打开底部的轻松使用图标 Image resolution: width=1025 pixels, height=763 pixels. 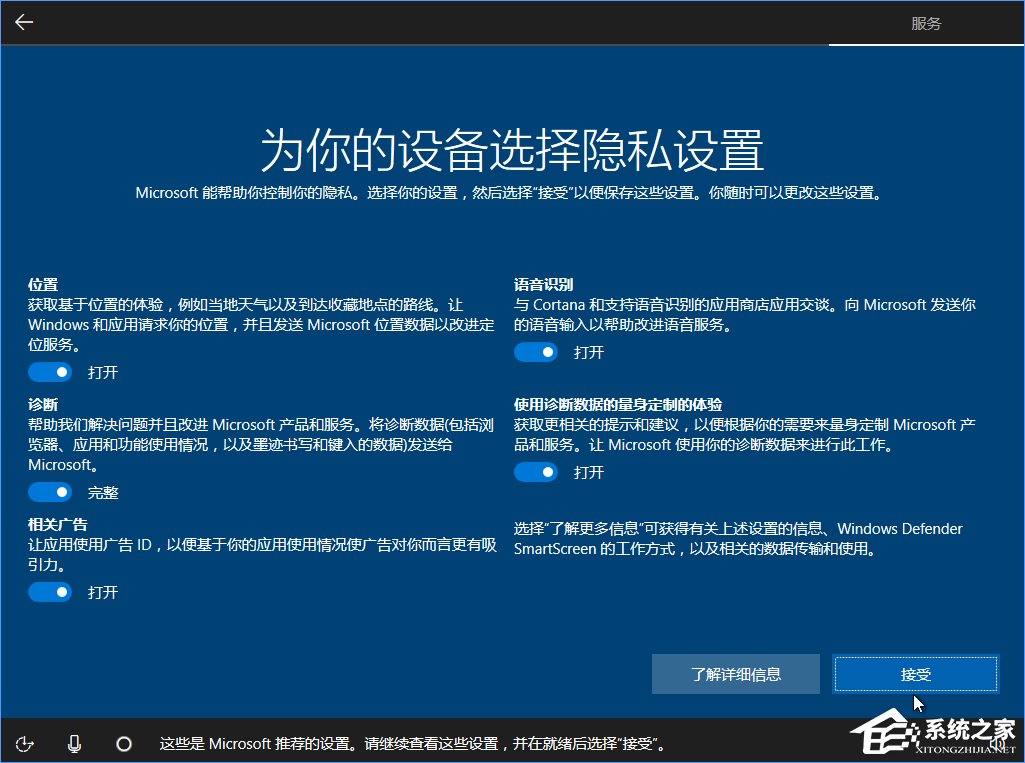25,744
